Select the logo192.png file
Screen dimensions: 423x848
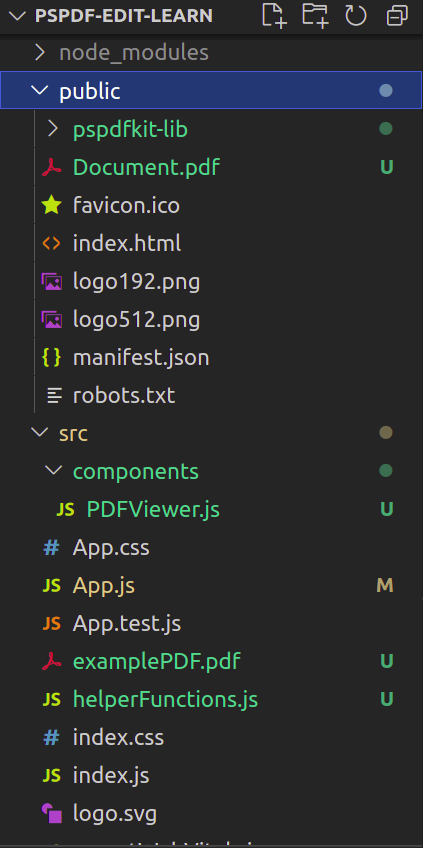point(136,282)
